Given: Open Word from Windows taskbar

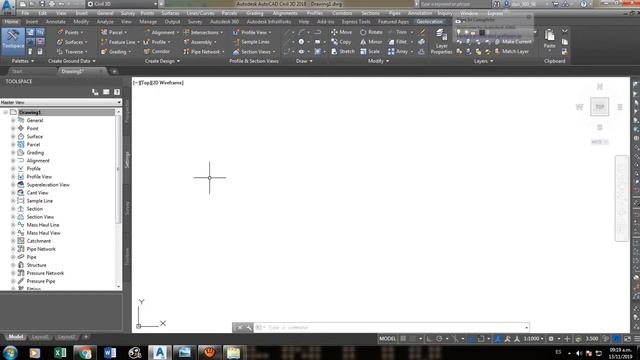Looking at the screenshot, I should click(x=110, y=352).
